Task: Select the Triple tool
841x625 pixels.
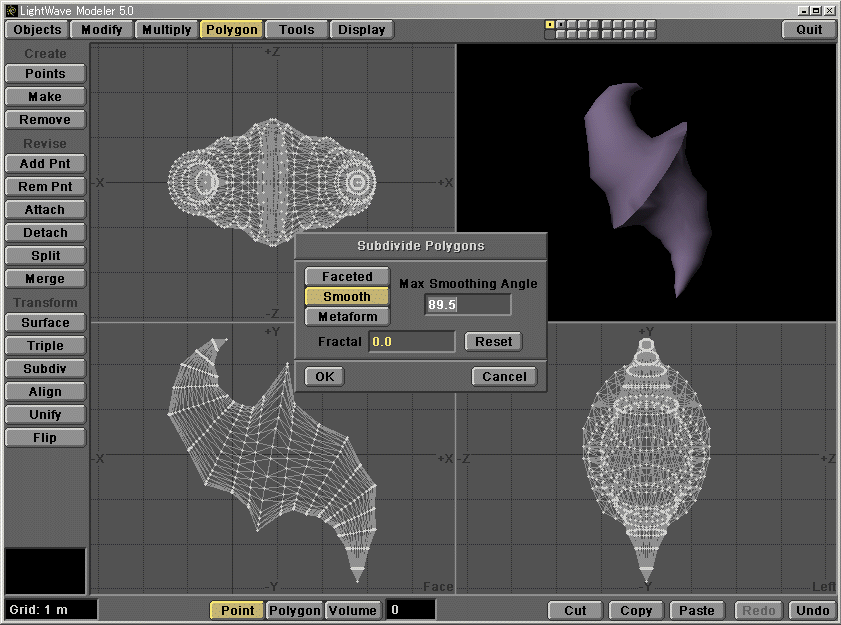Action: 44,345
